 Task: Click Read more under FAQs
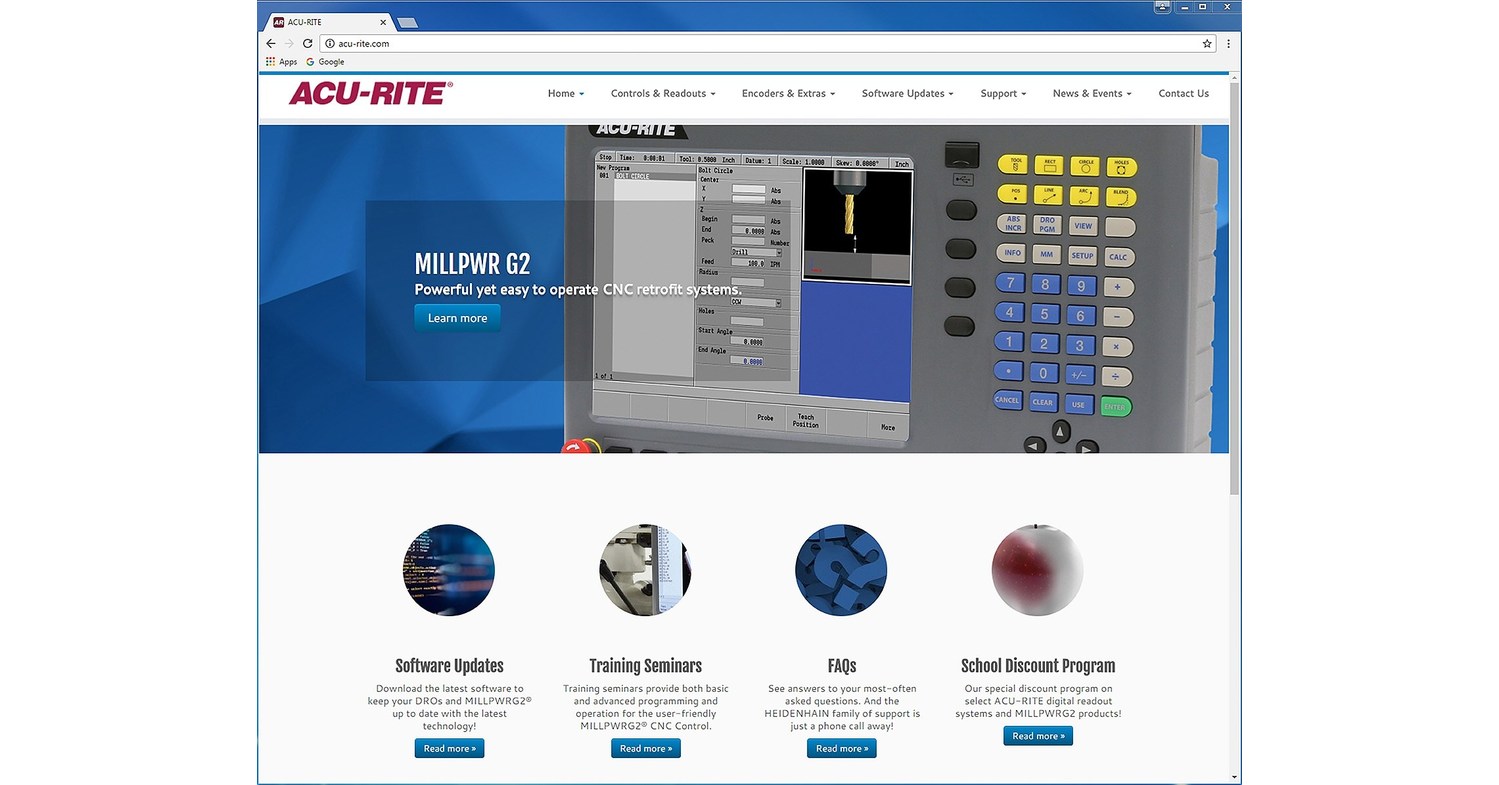841,747
